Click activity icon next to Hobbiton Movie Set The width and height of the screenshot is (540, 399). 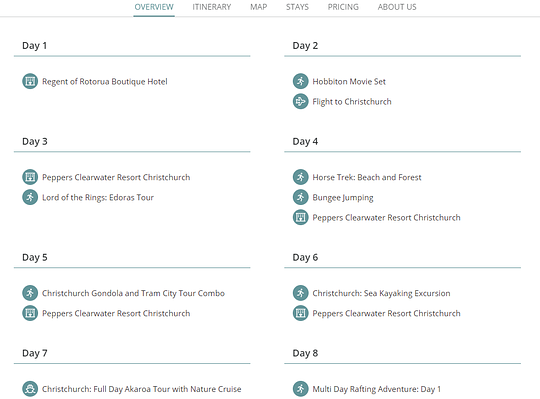pos(300,81)
